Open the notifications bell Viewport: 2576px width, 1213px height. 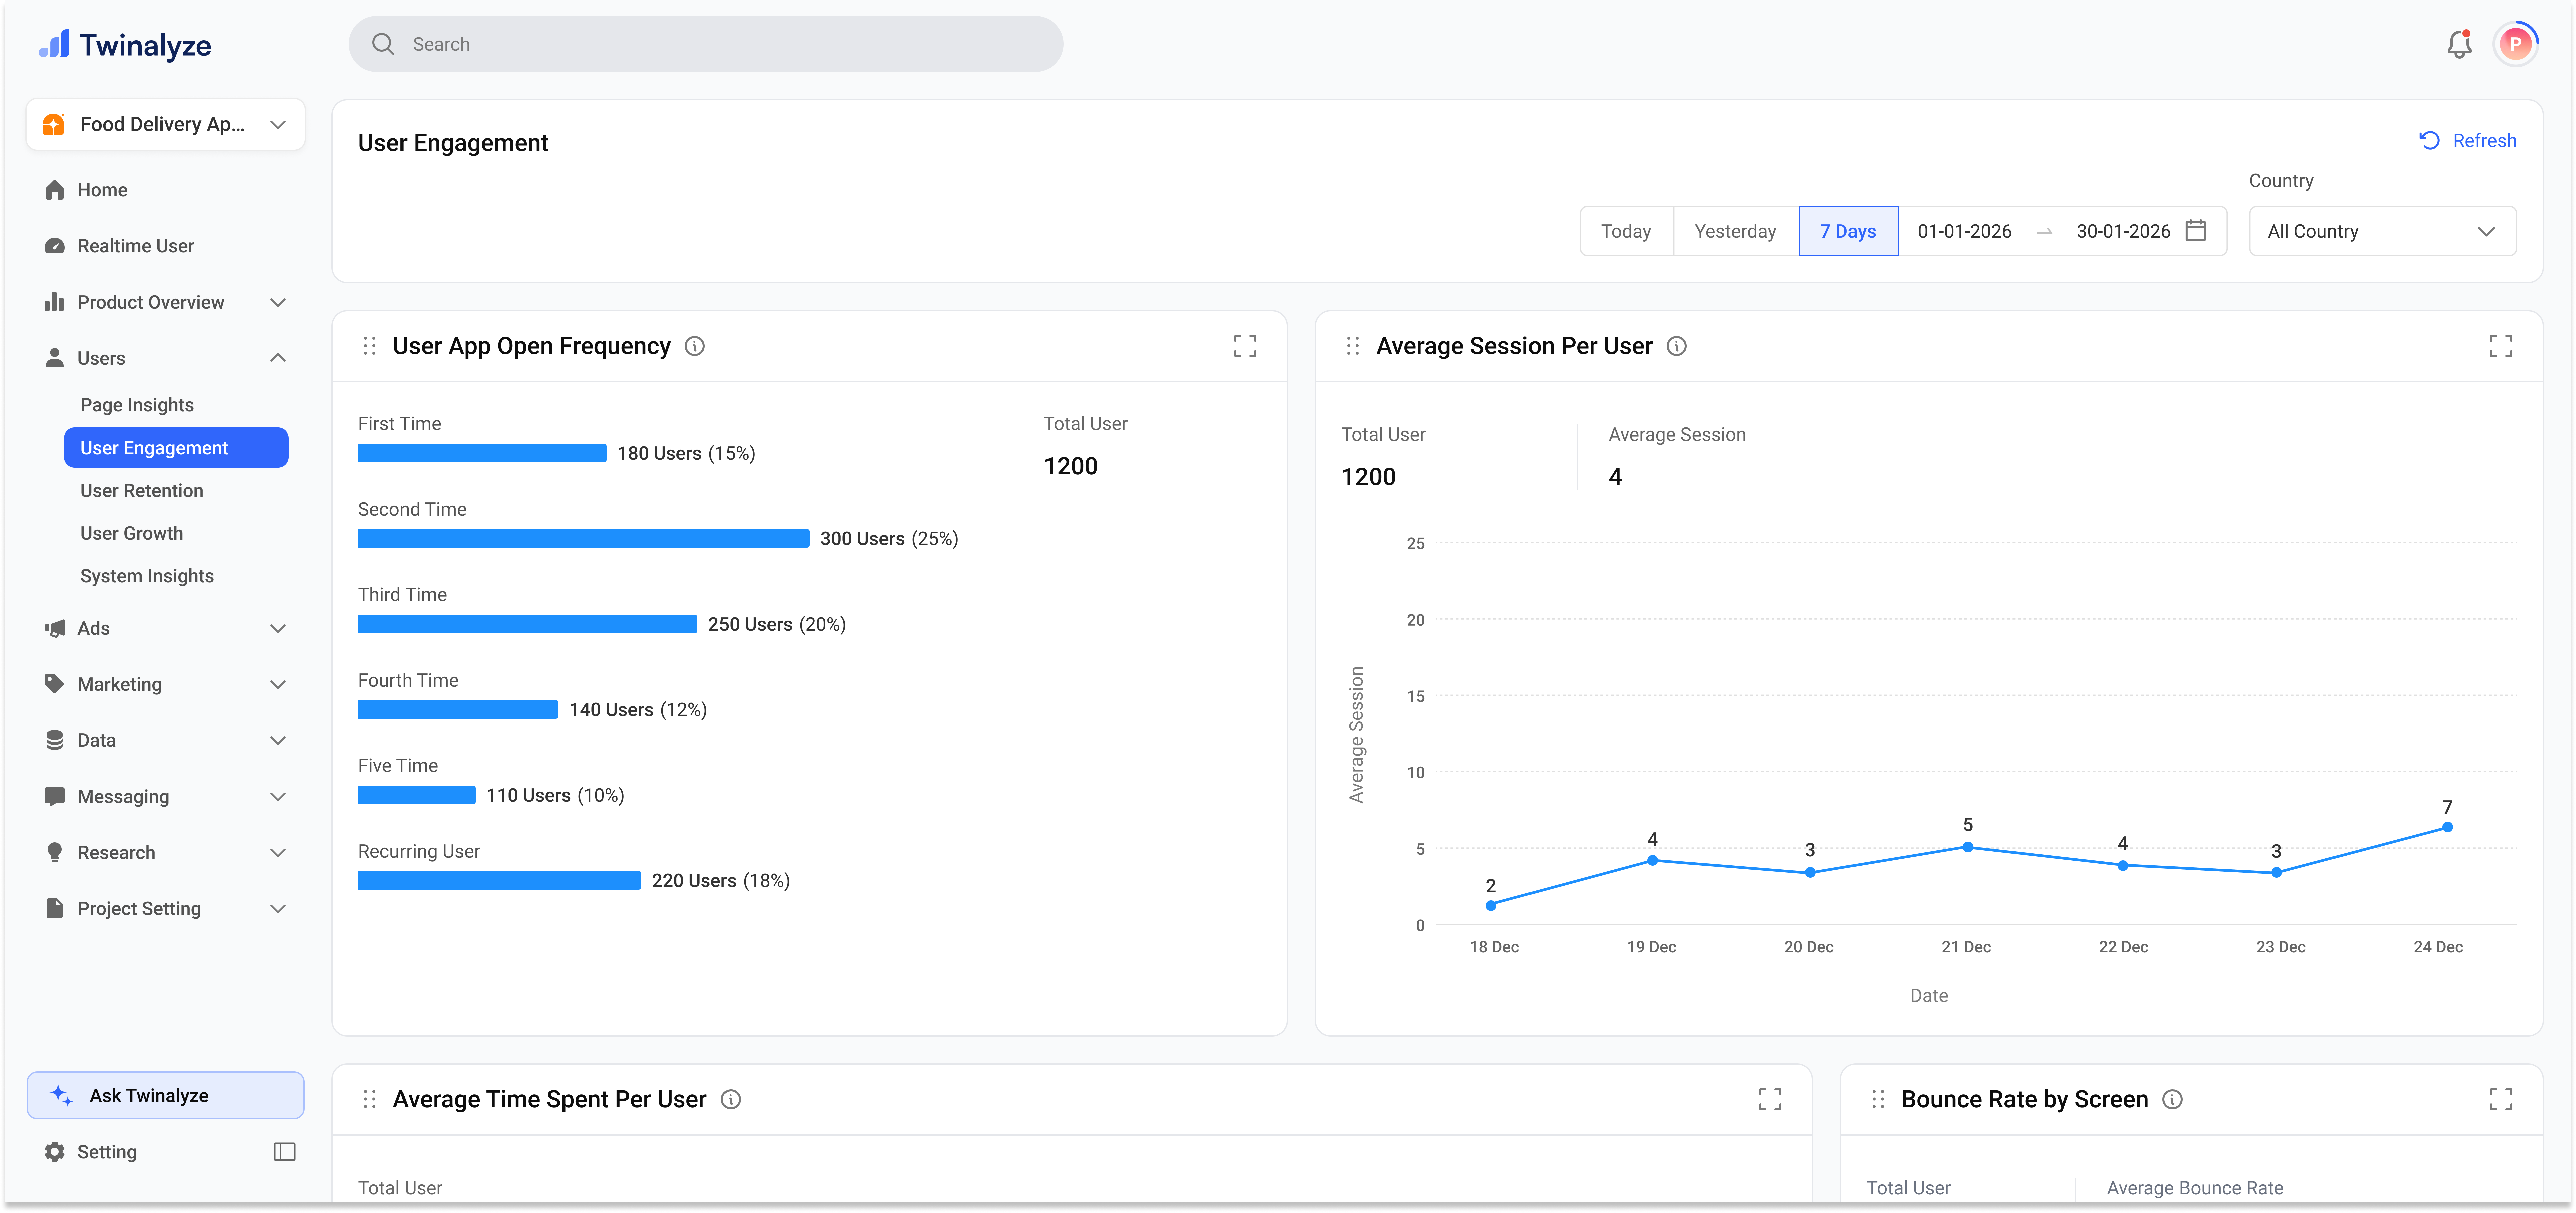(2459, 44)
